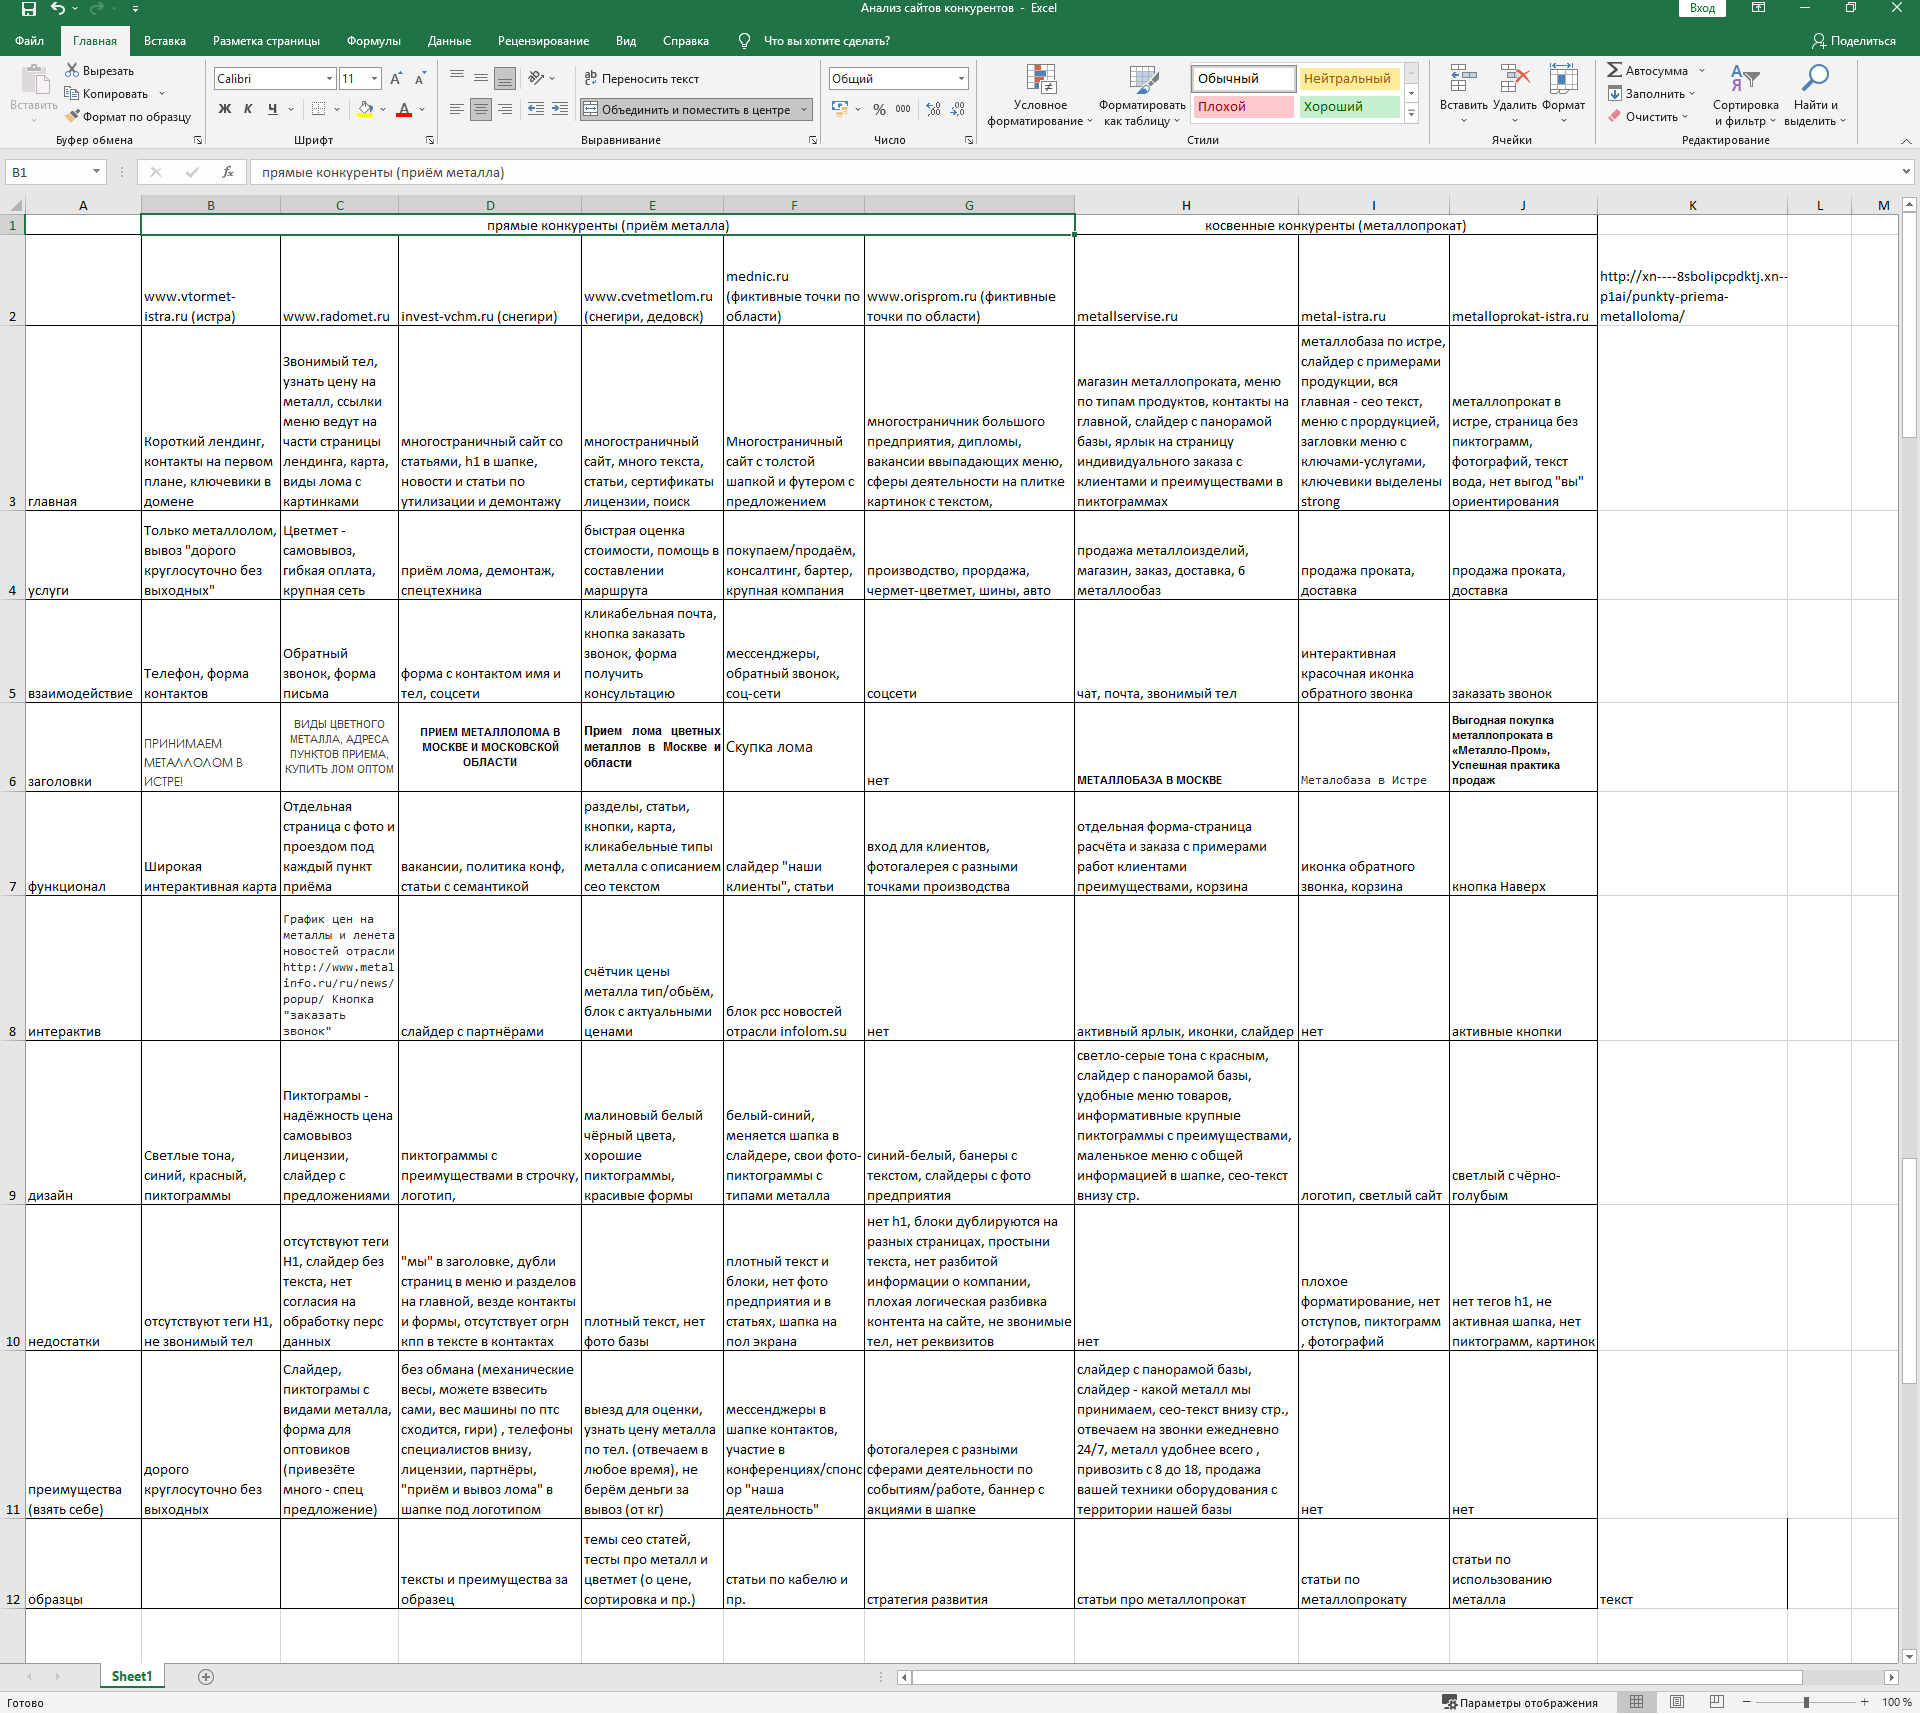
Task: Click Delete cells (Удалить) icon
Action: pyautogui.click(x=1515, y=79)
